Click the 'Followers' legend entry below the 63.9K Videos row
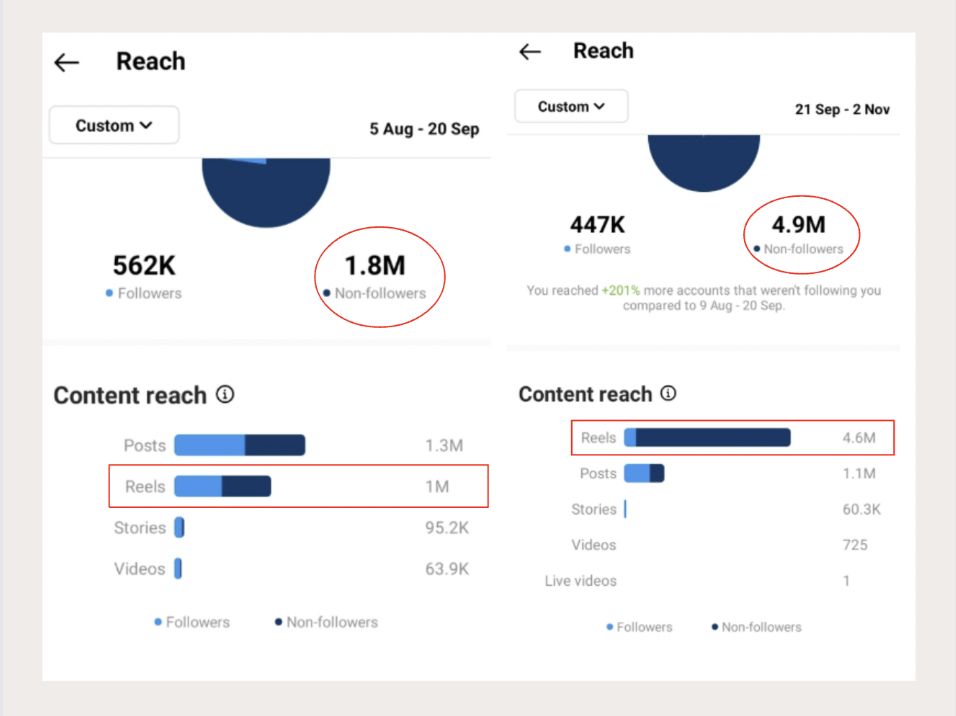956x716 pixels. pyautogui.click(x=192, y=622)
